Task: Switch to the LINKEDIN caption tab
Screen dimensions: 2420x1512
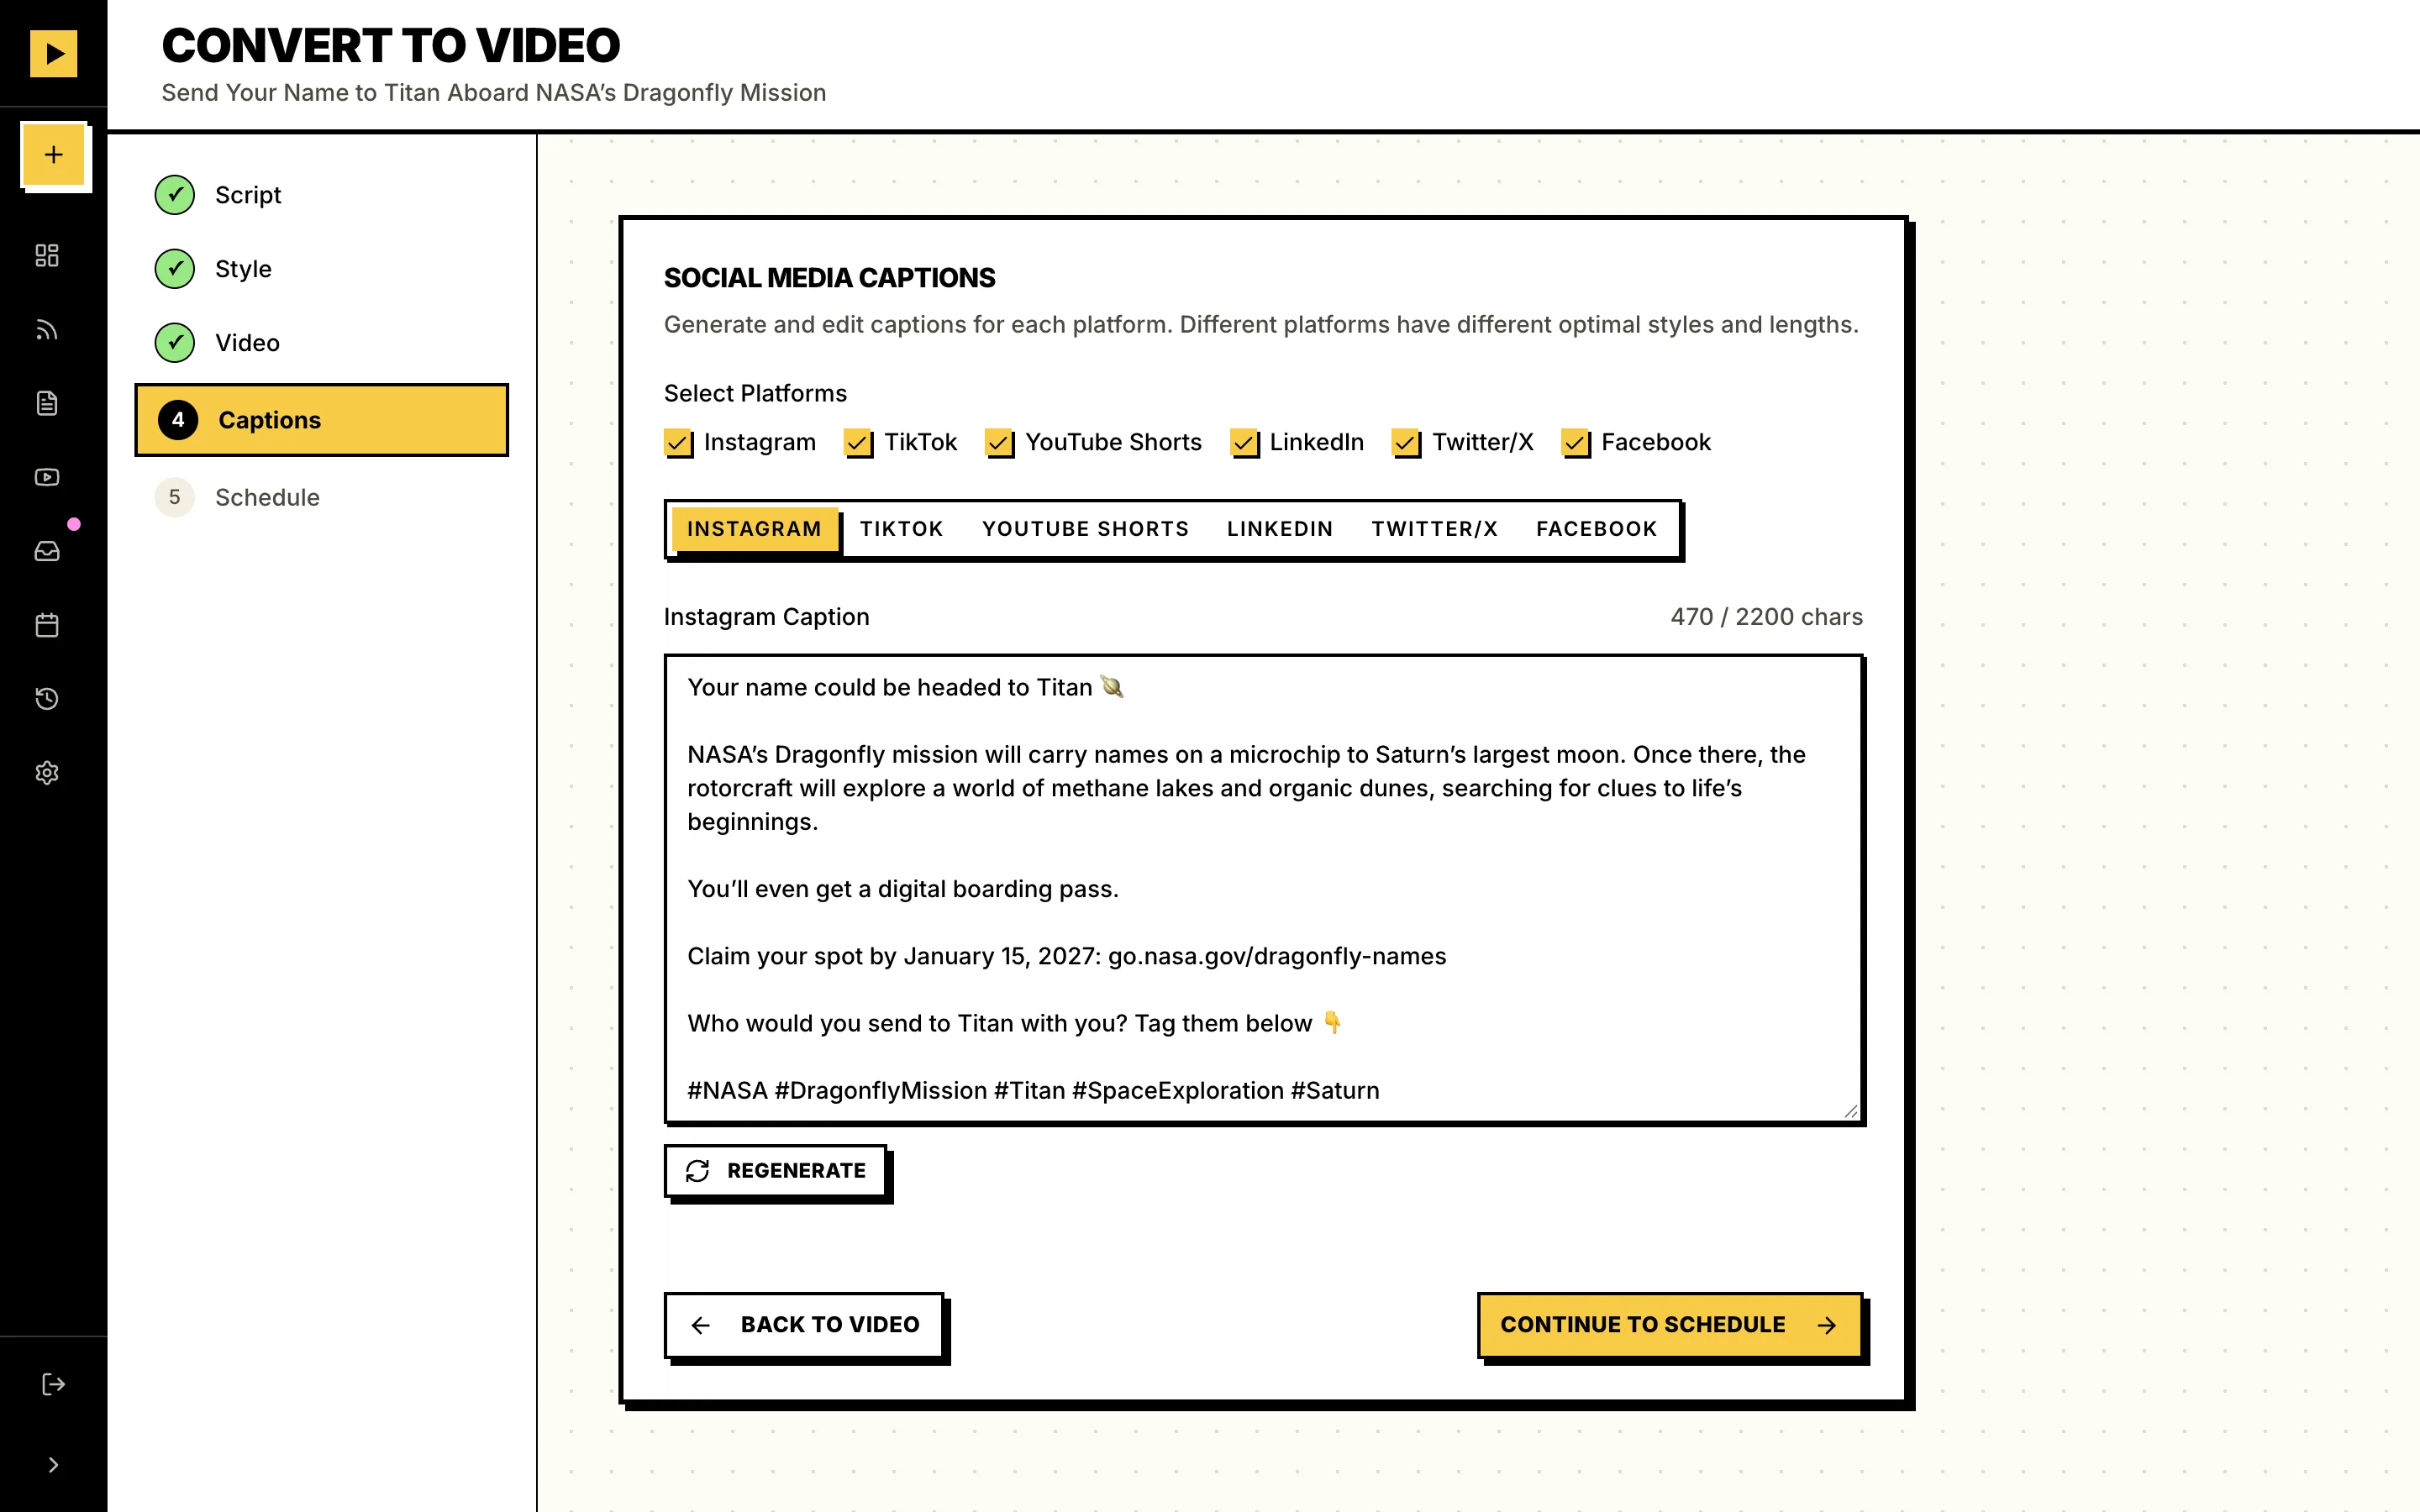Action: [1280, 529]
